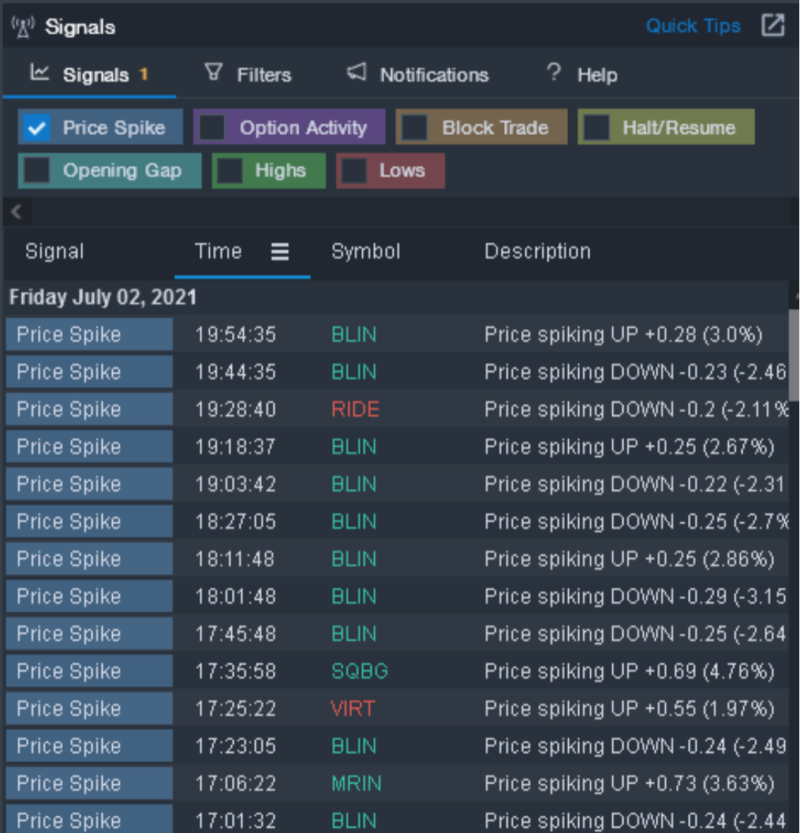Click the time 18:11:48
The image size is (800, 833).
click(235, 559)
